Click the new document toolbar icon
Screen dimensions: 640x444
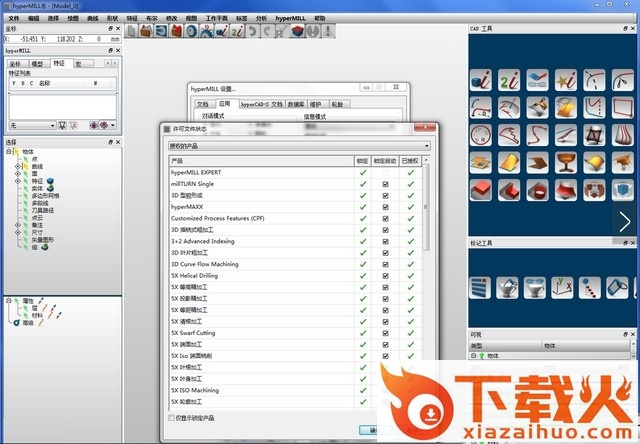131,31
